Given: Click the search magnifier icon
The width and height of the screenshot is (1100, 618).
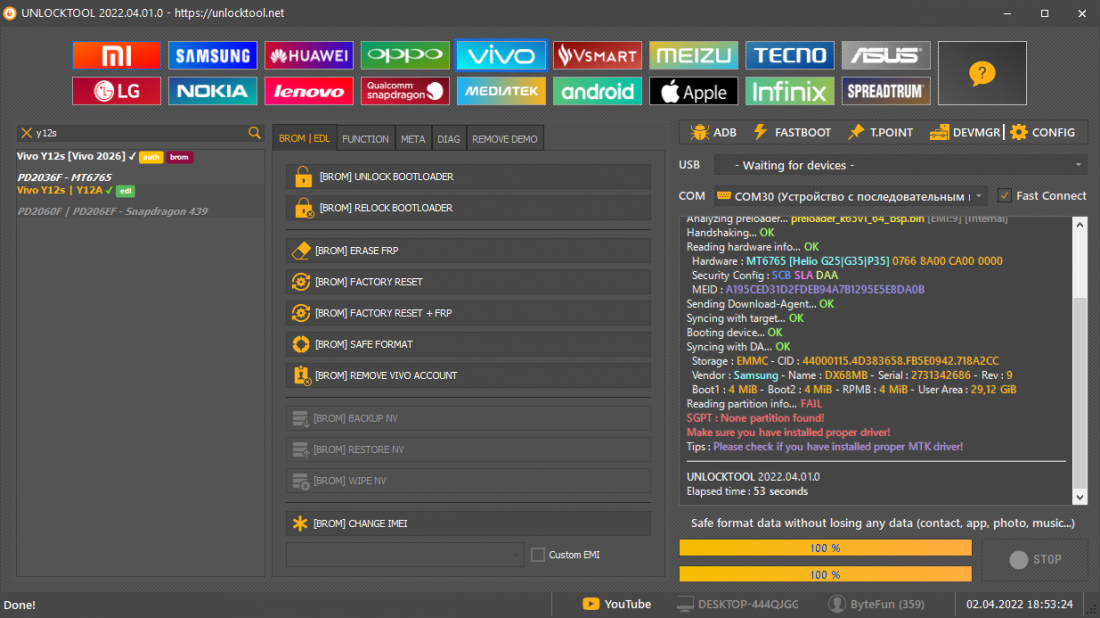Looking at the screenshot, I should click(255, 133).
